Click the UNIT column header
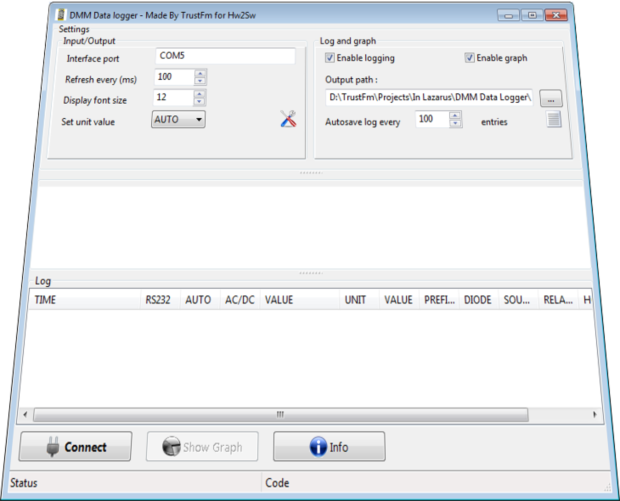 coord(359,300)
